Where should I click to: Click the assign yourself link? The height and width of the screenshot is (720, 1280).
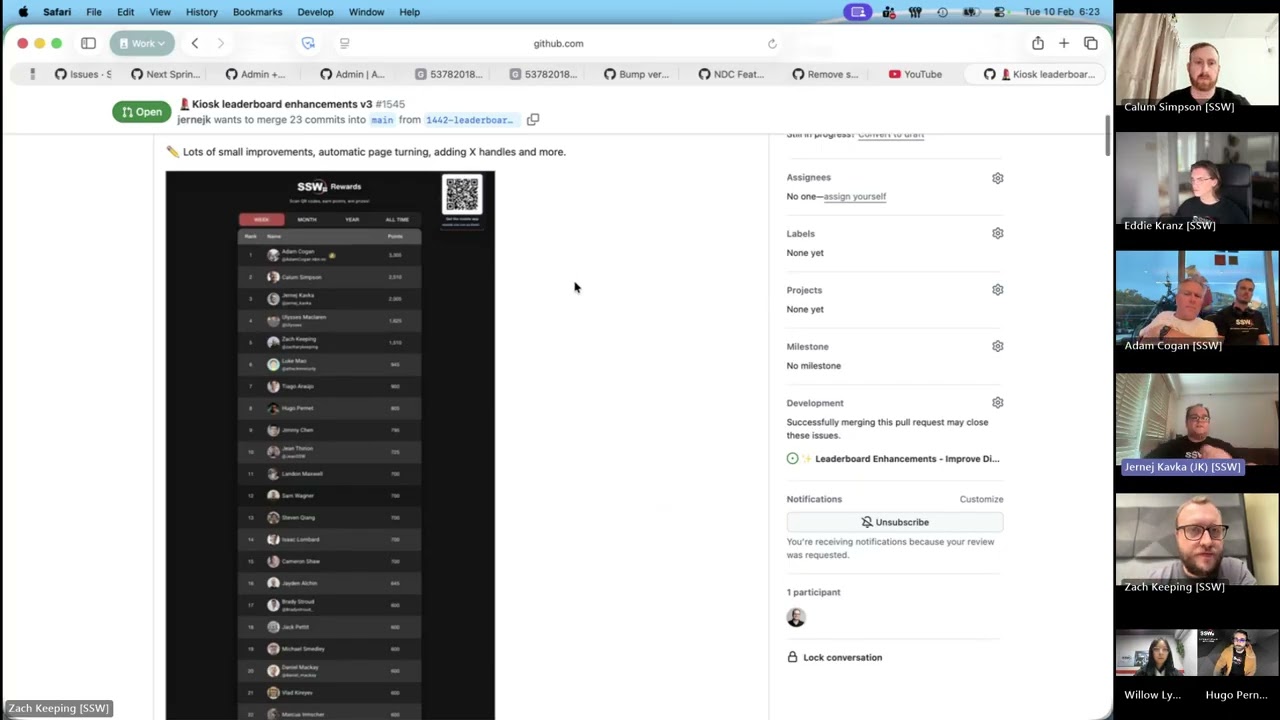pos(855,197)
